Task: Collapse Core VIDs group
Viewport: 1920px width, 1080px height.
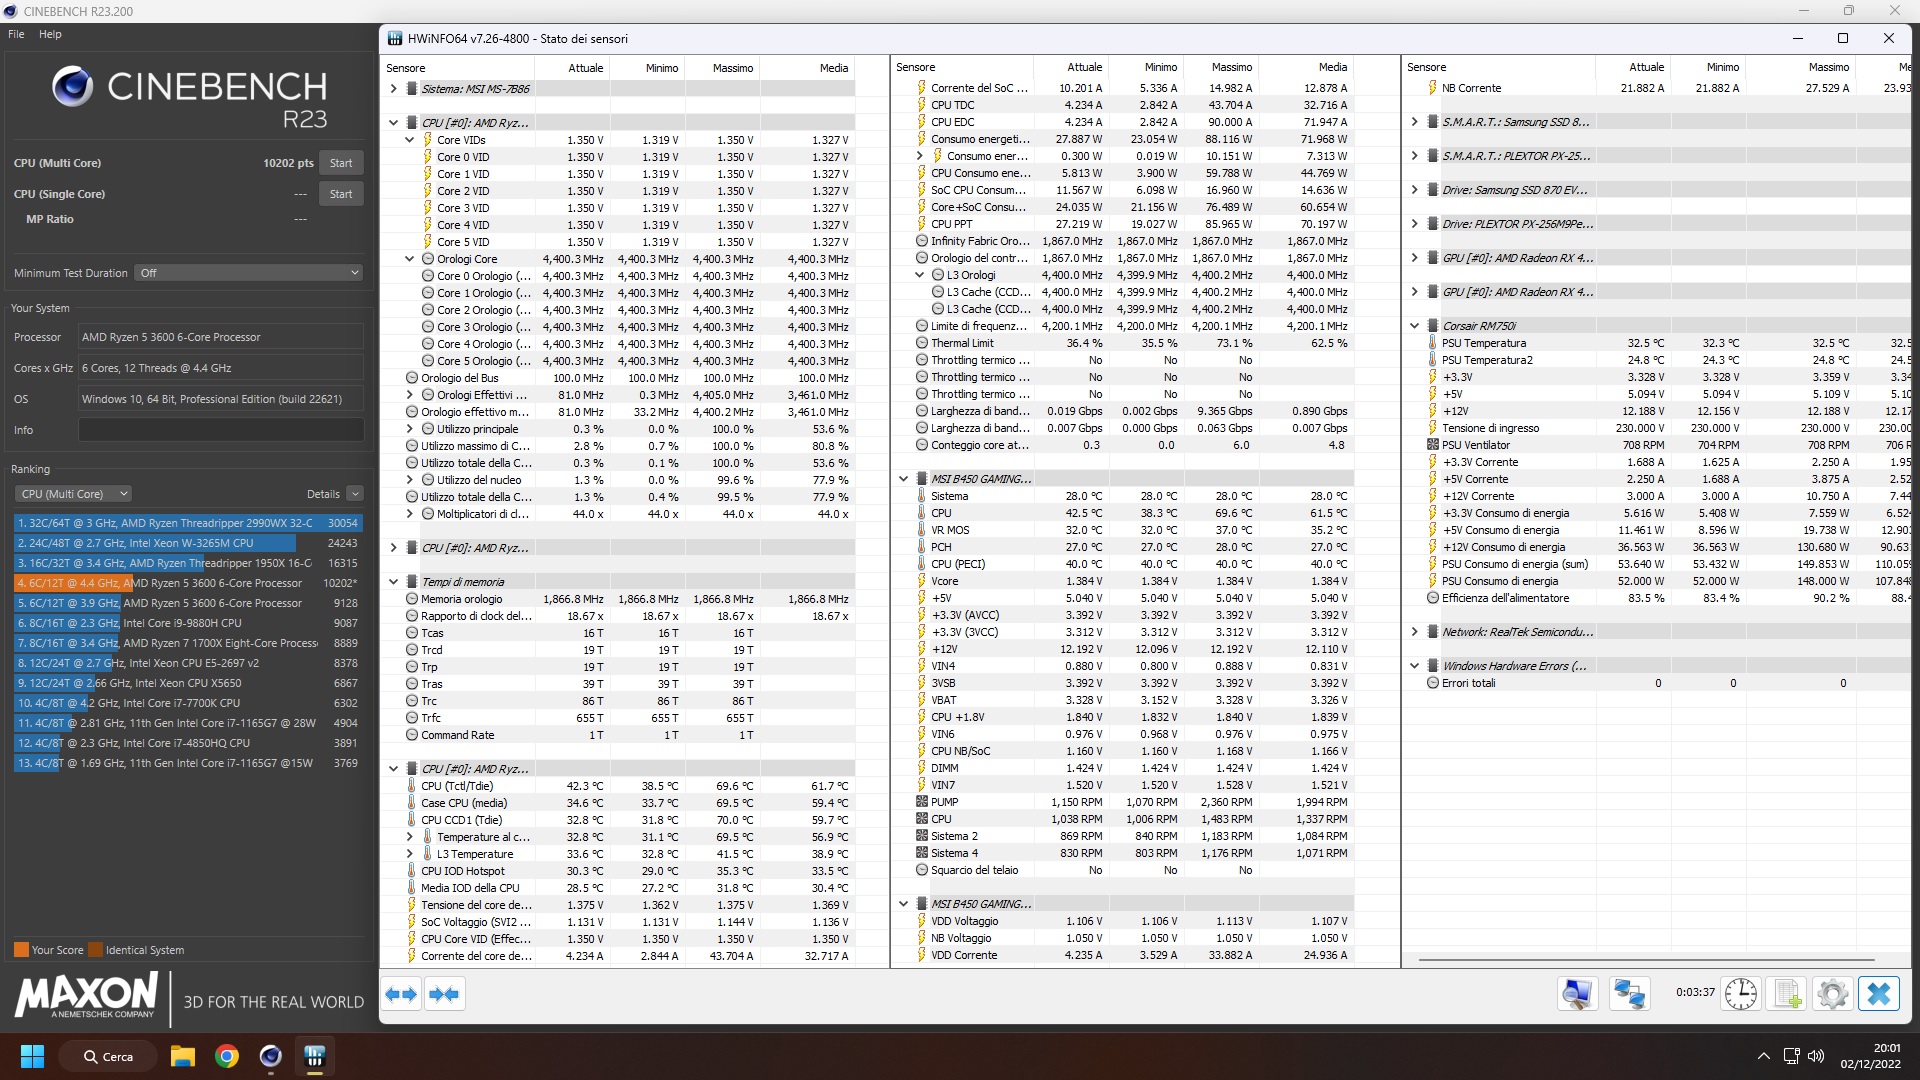Action: 409,140
